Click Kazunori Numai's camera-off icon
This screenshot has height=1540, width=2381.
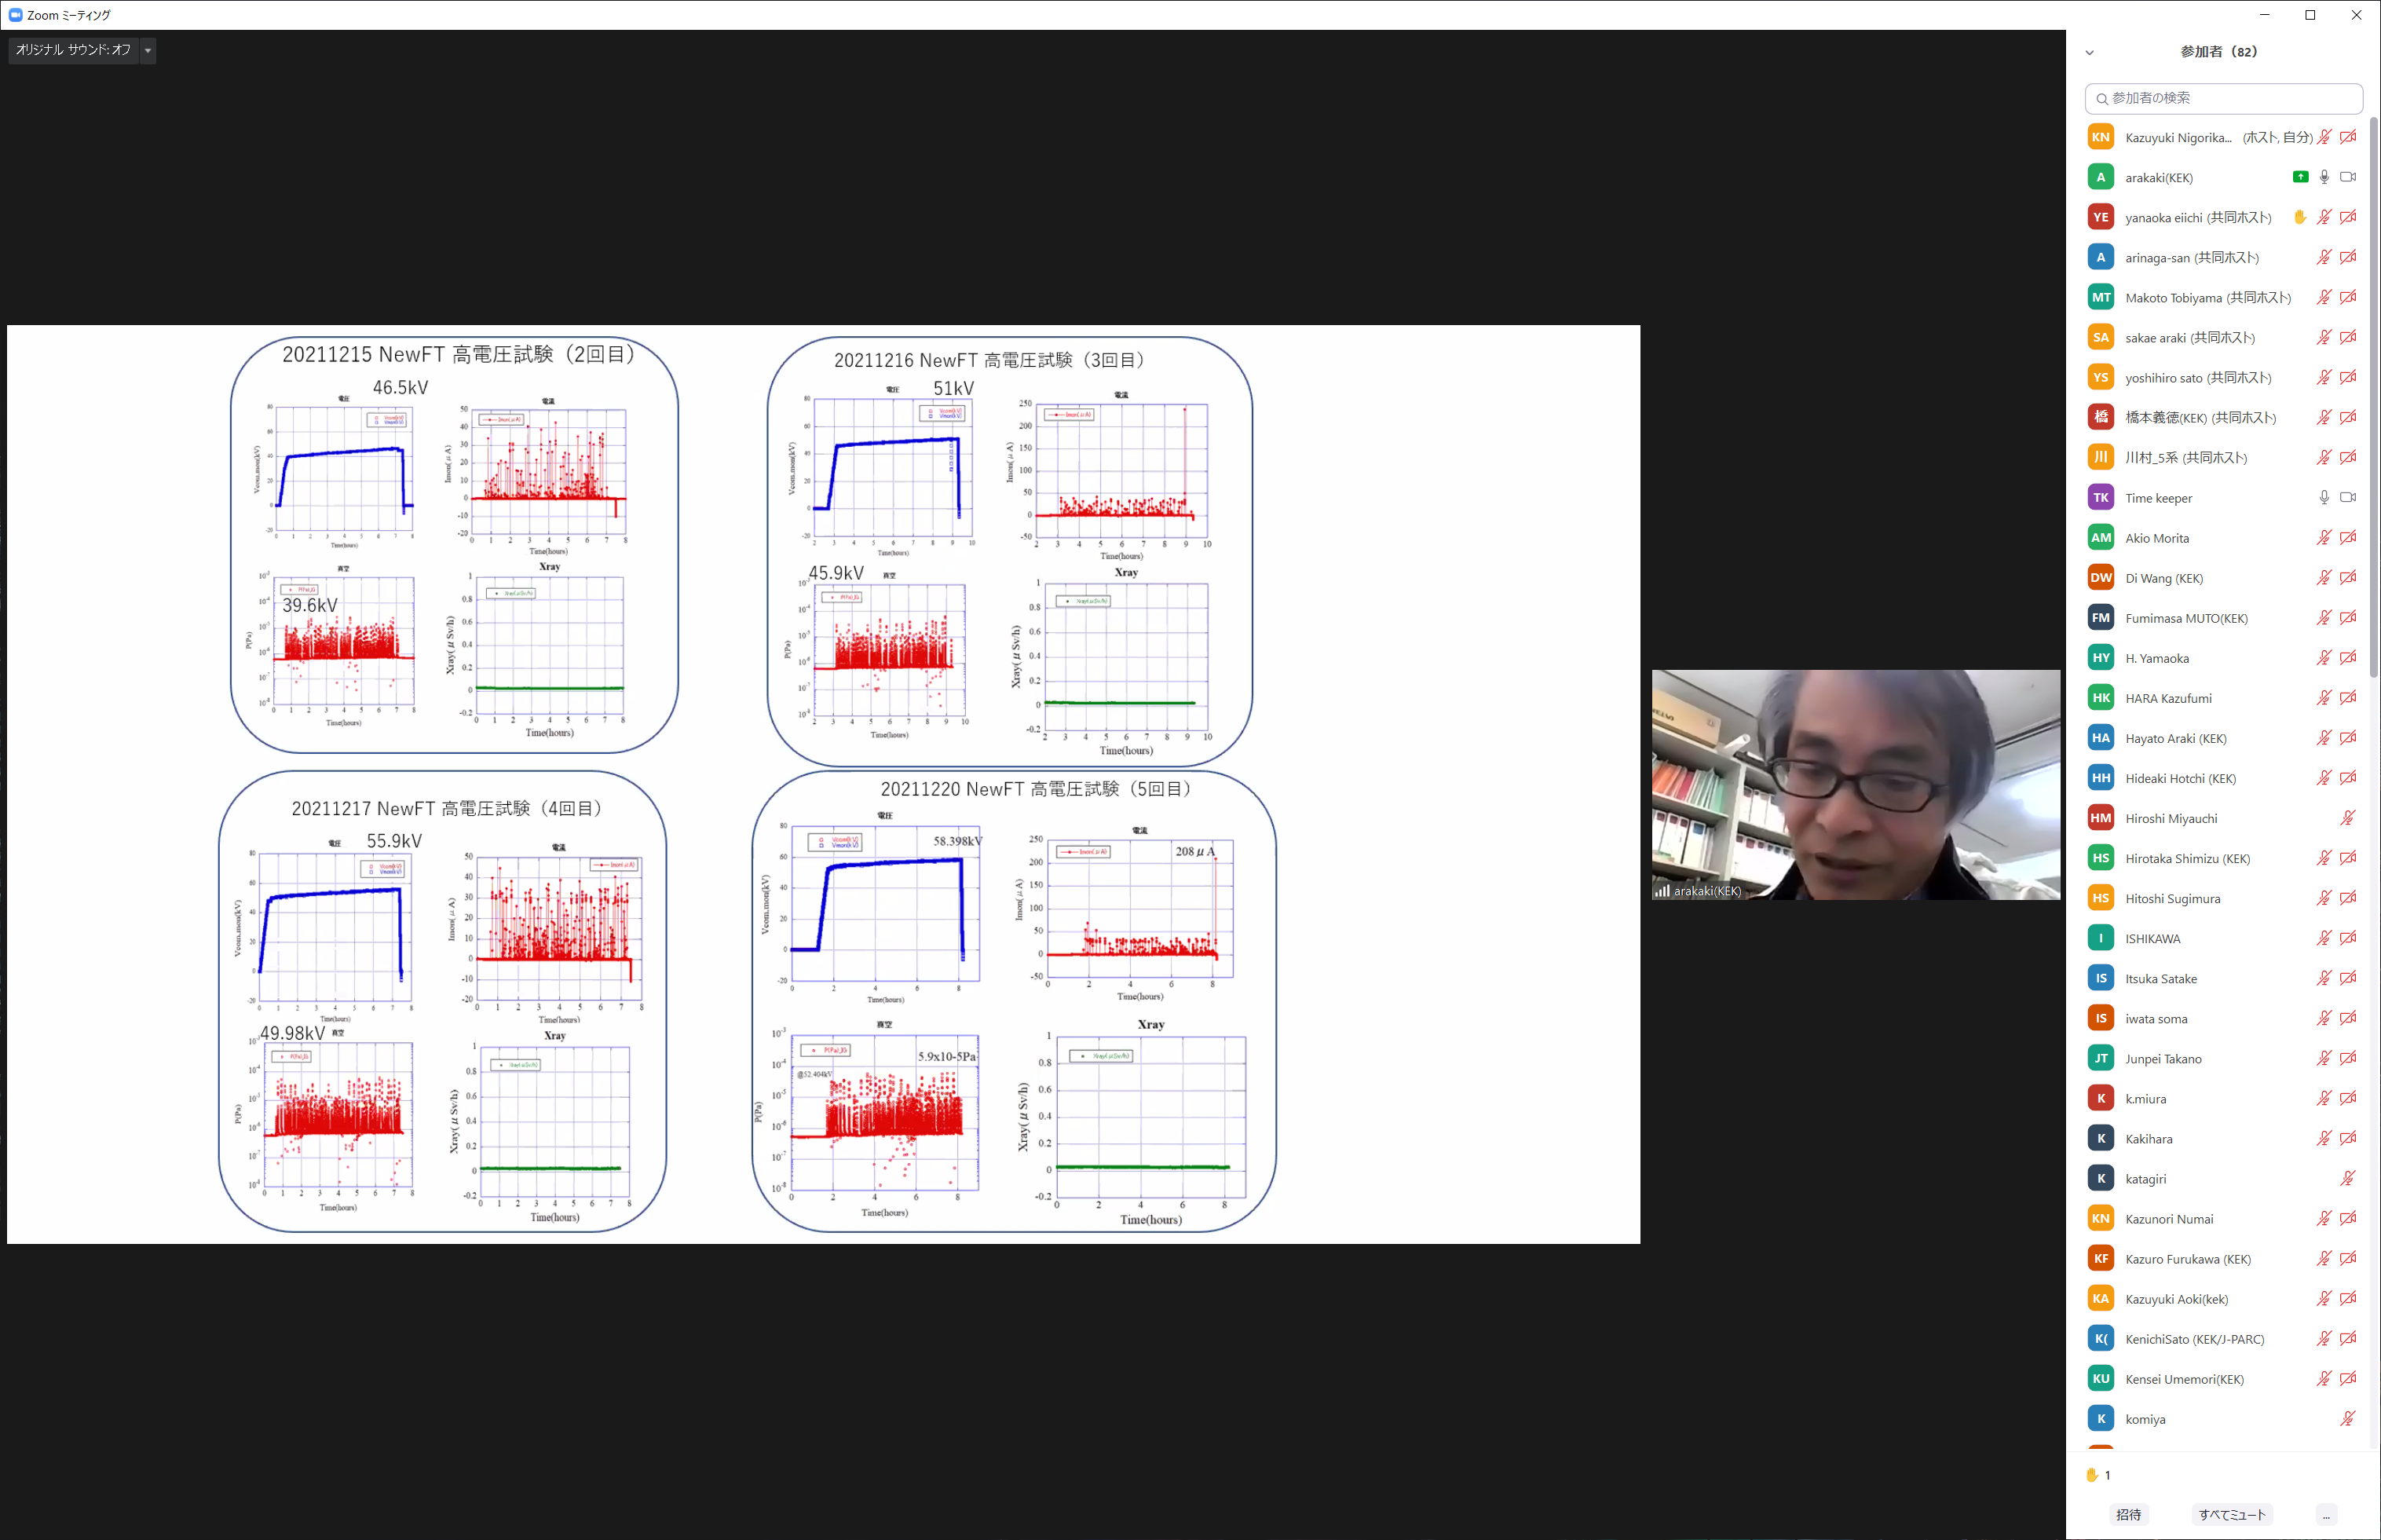pos(2348,1218)
